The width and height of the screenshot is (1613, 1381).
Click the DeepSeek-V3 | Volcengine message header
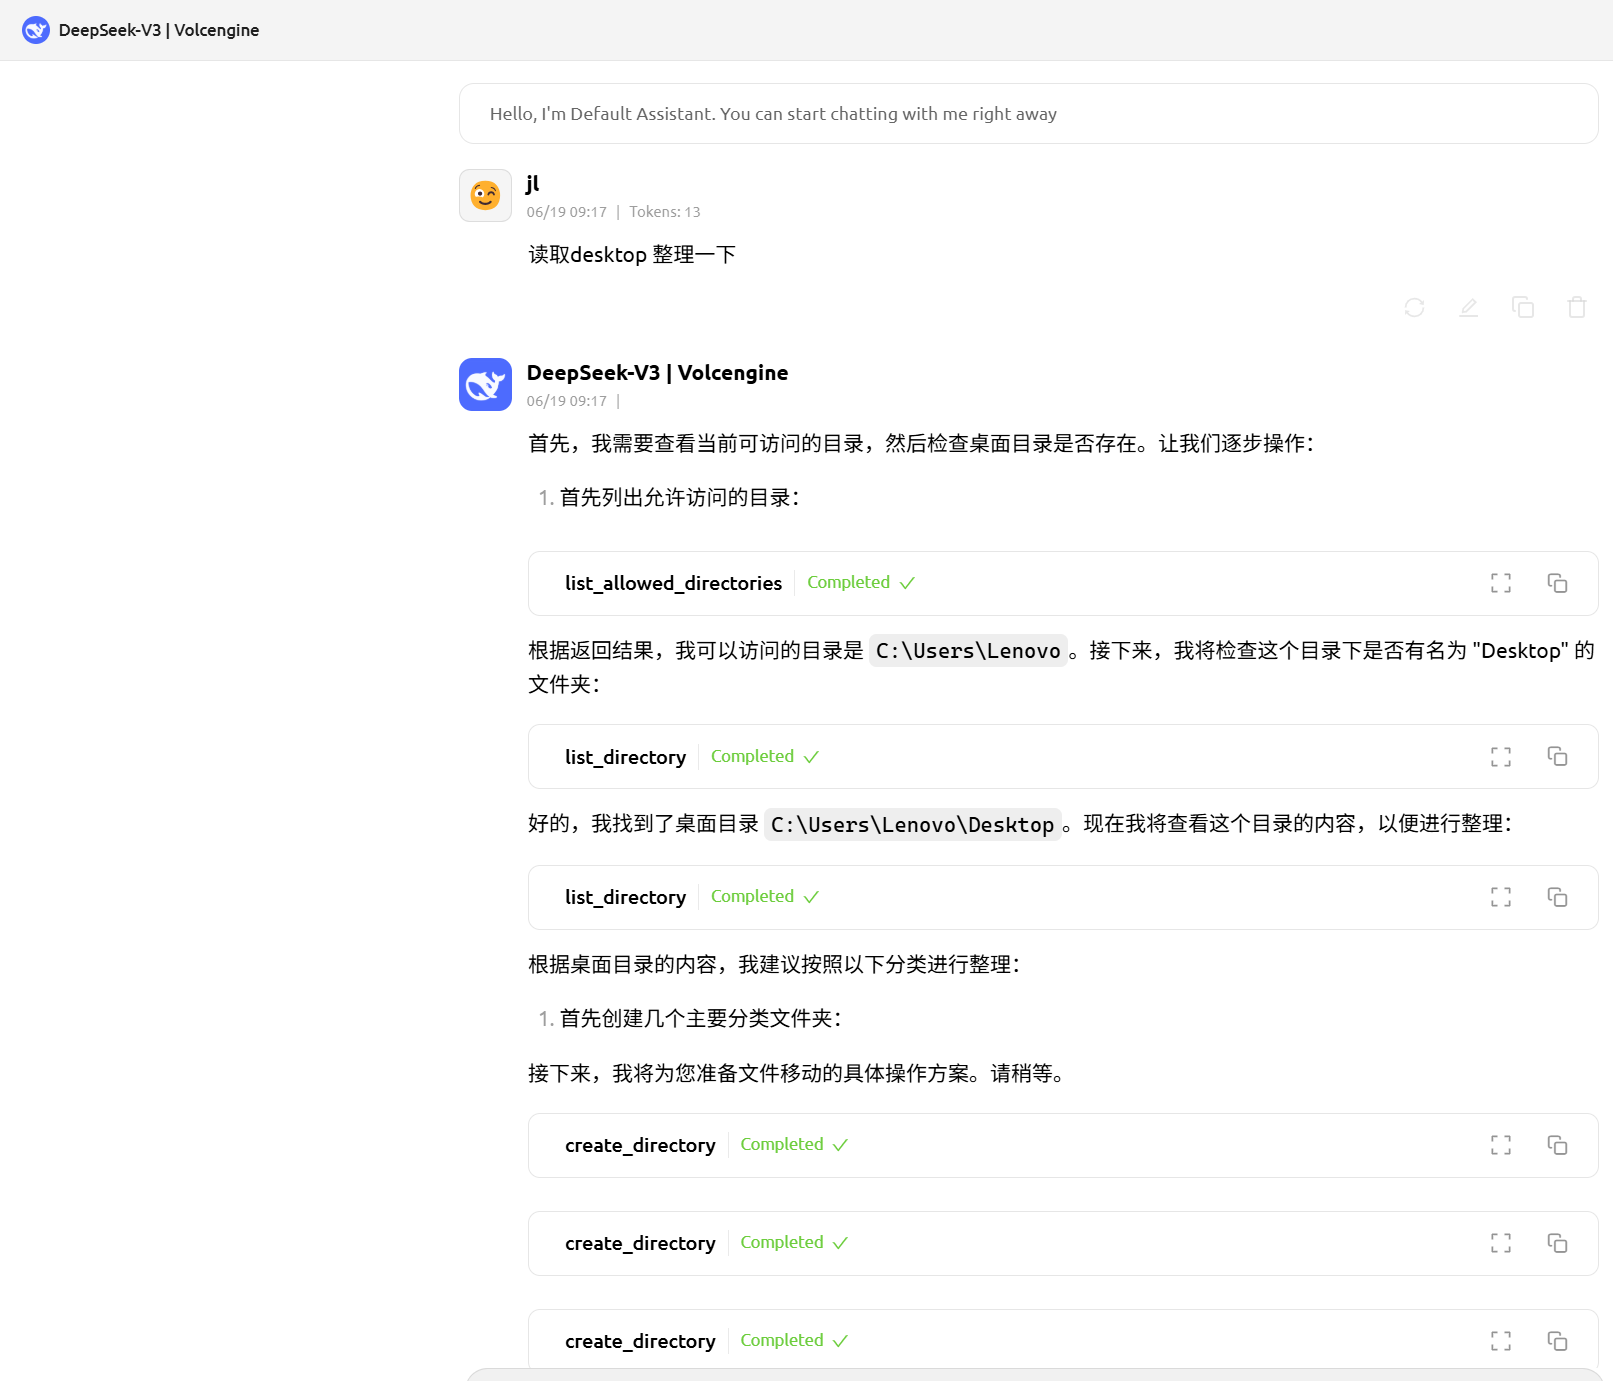(x=657, y=373)
